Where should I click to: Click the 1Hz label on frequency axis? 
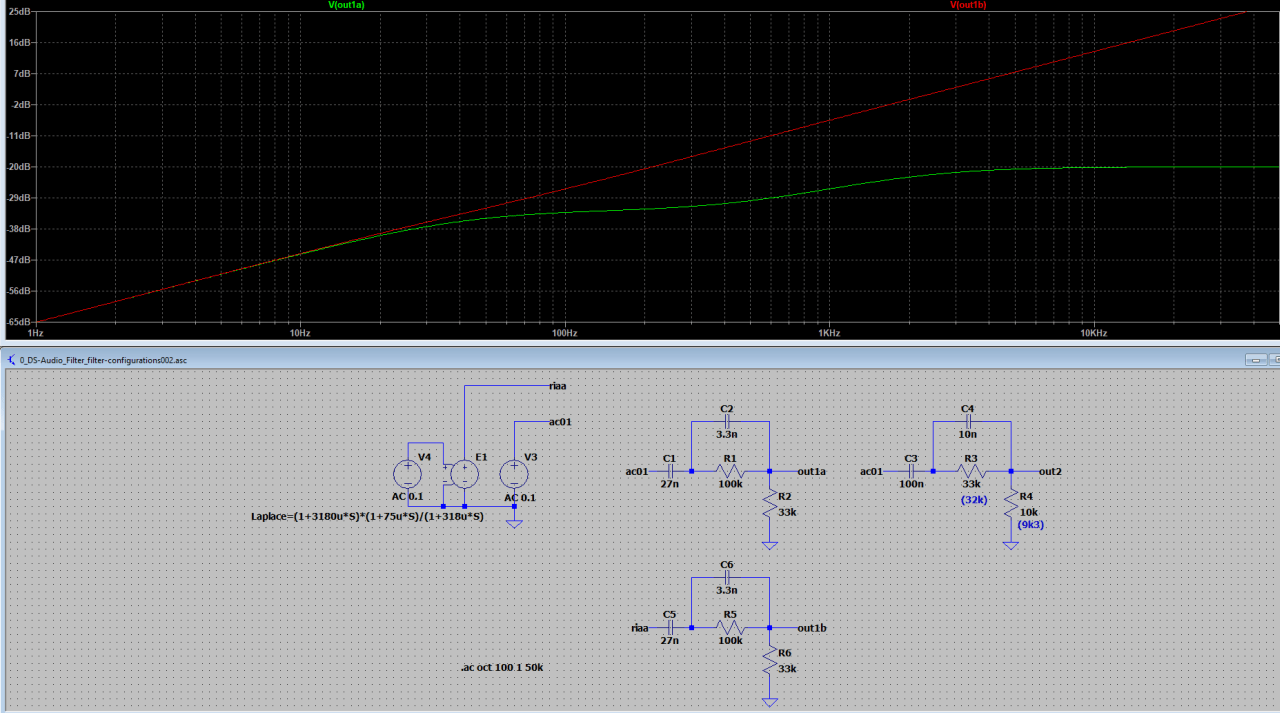[36, 332]
